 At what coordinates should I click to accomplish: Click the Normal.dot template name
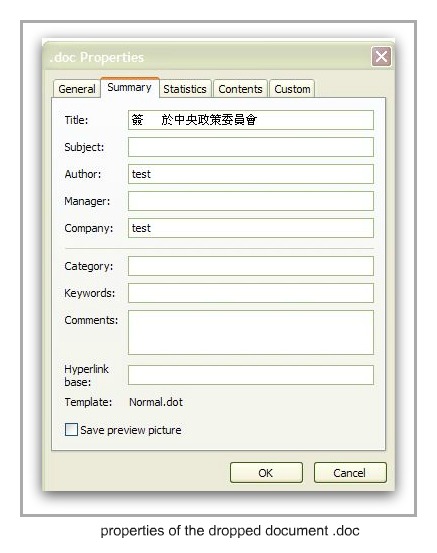point(156,402)
